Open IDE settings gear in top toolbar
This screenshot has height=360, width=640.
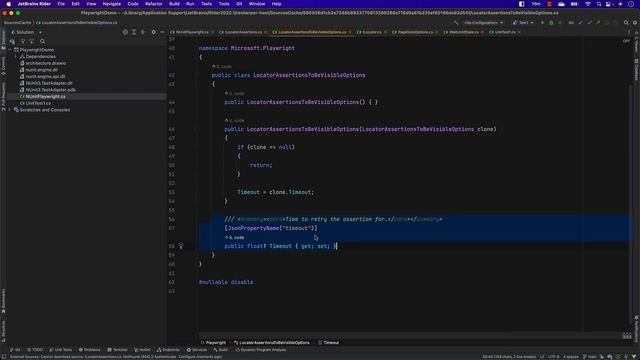(635, 23)
